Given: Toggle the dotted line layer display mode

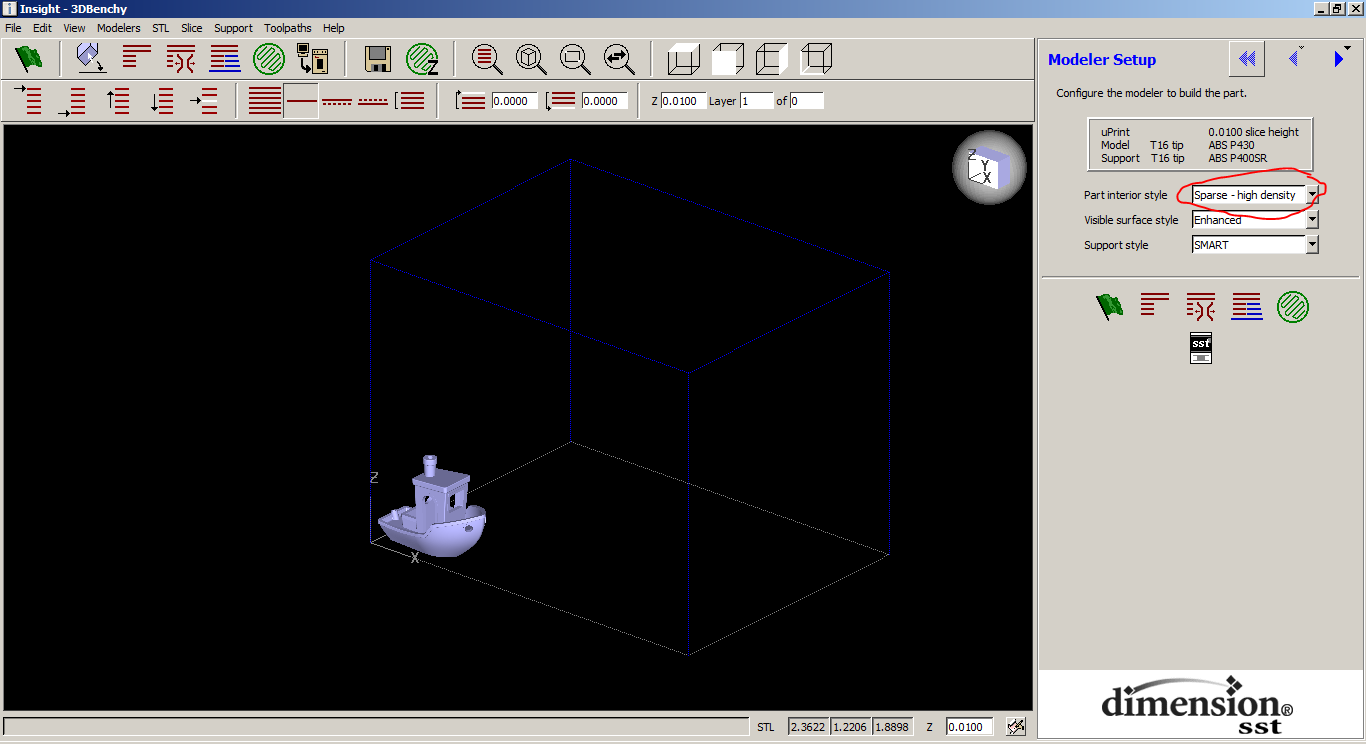Looking at the screenshot, I should pyautogui.click(x=373, y=100).
